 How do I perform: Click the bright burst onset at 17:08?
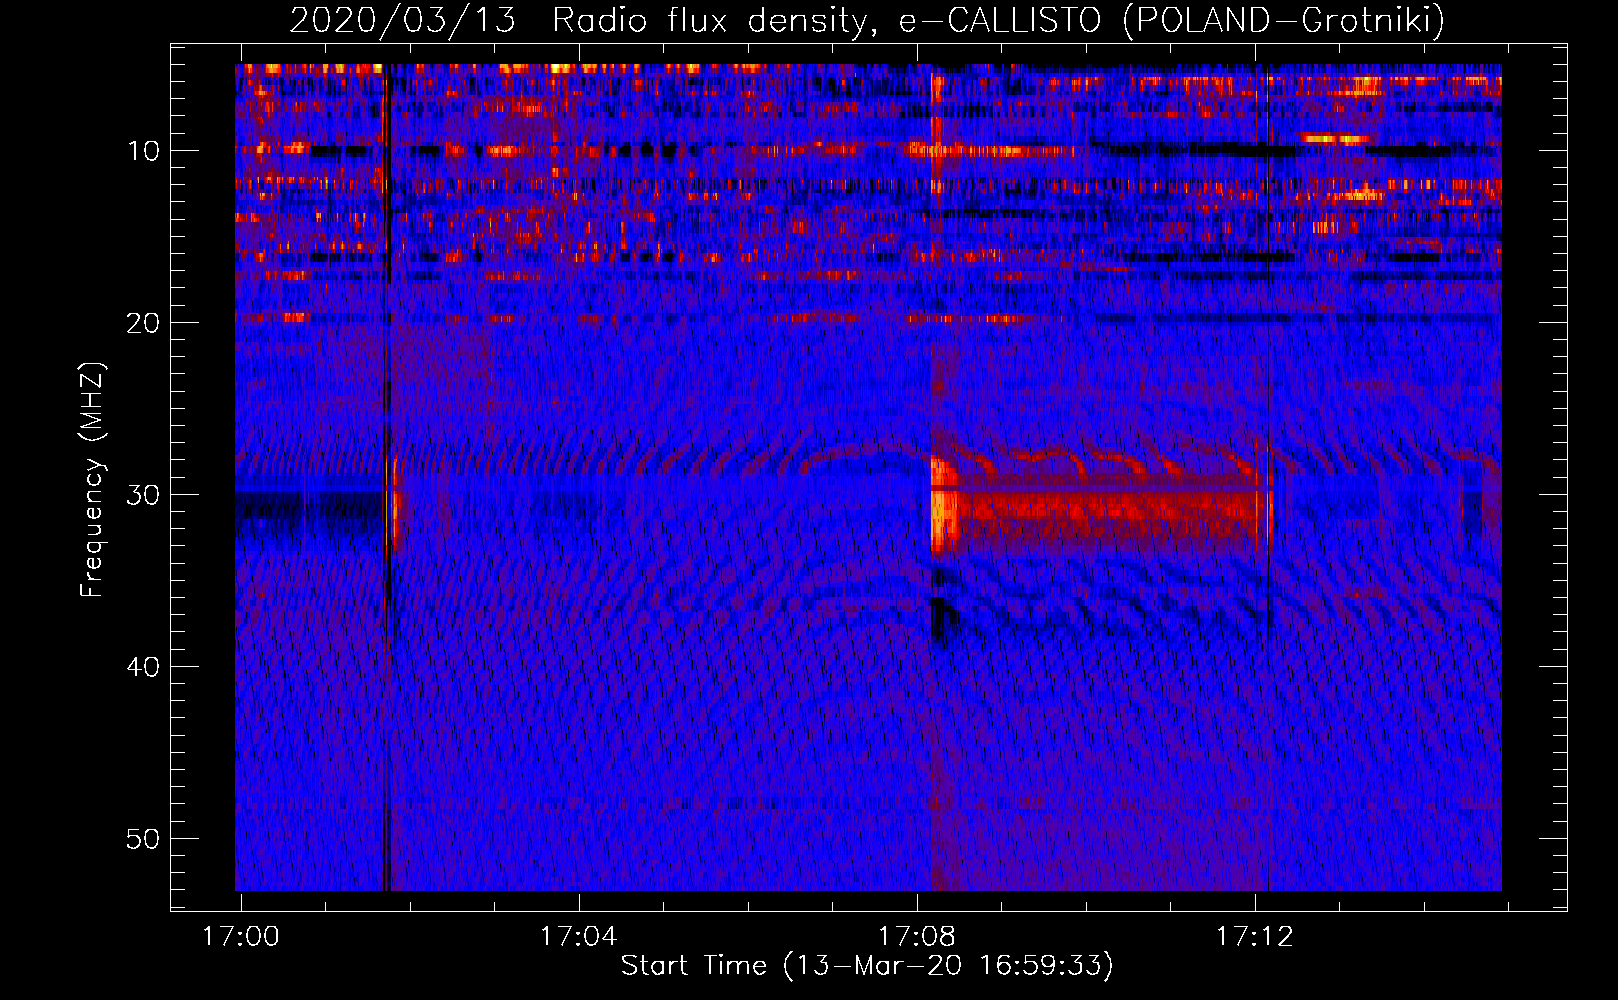[x=942, y=505]
